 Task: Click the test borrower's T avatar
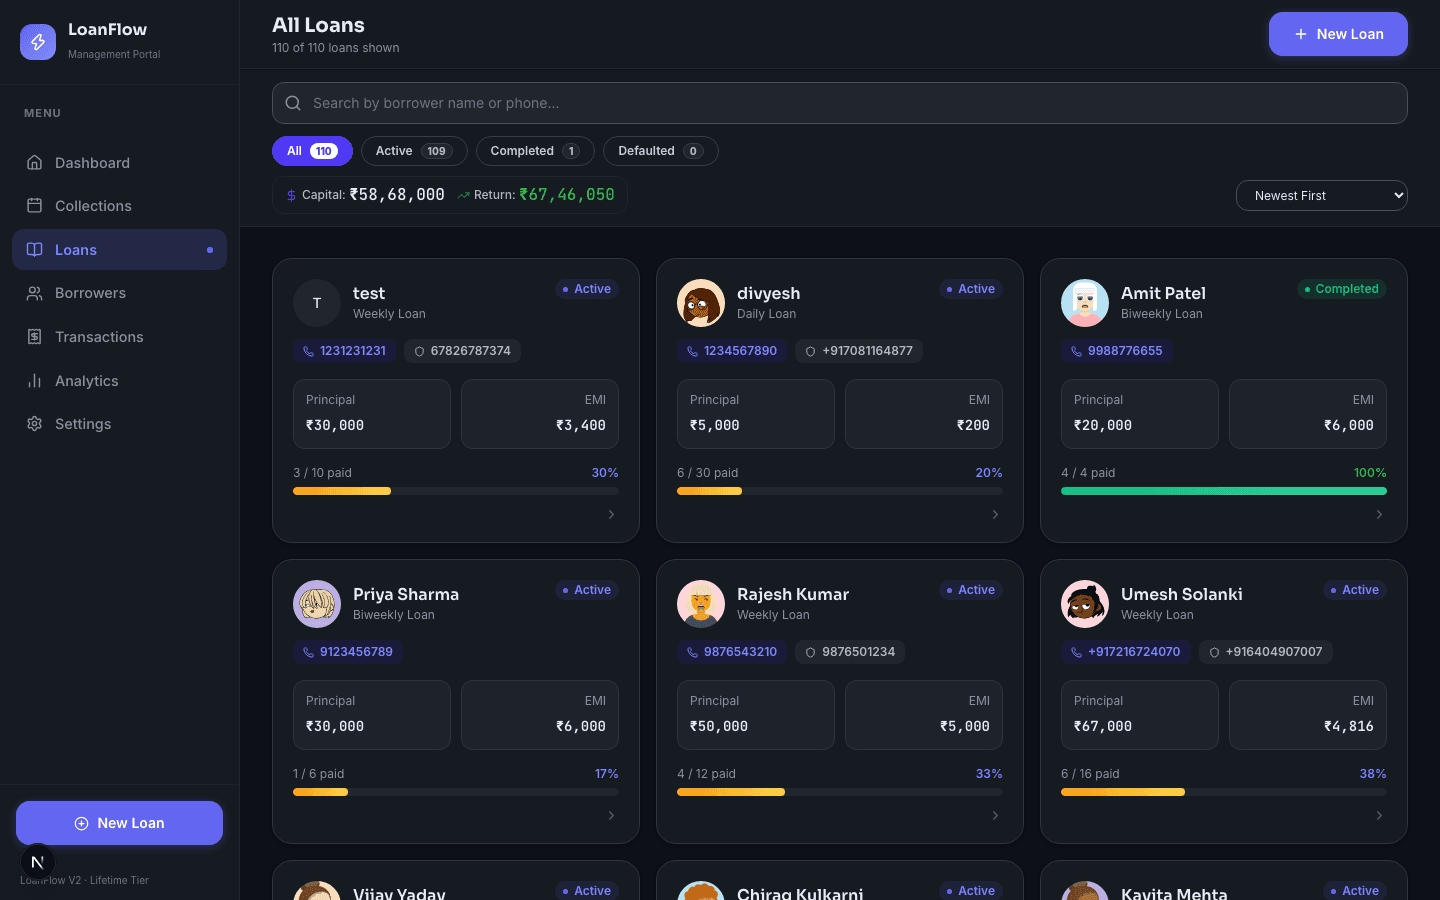(x=317, y=303)
